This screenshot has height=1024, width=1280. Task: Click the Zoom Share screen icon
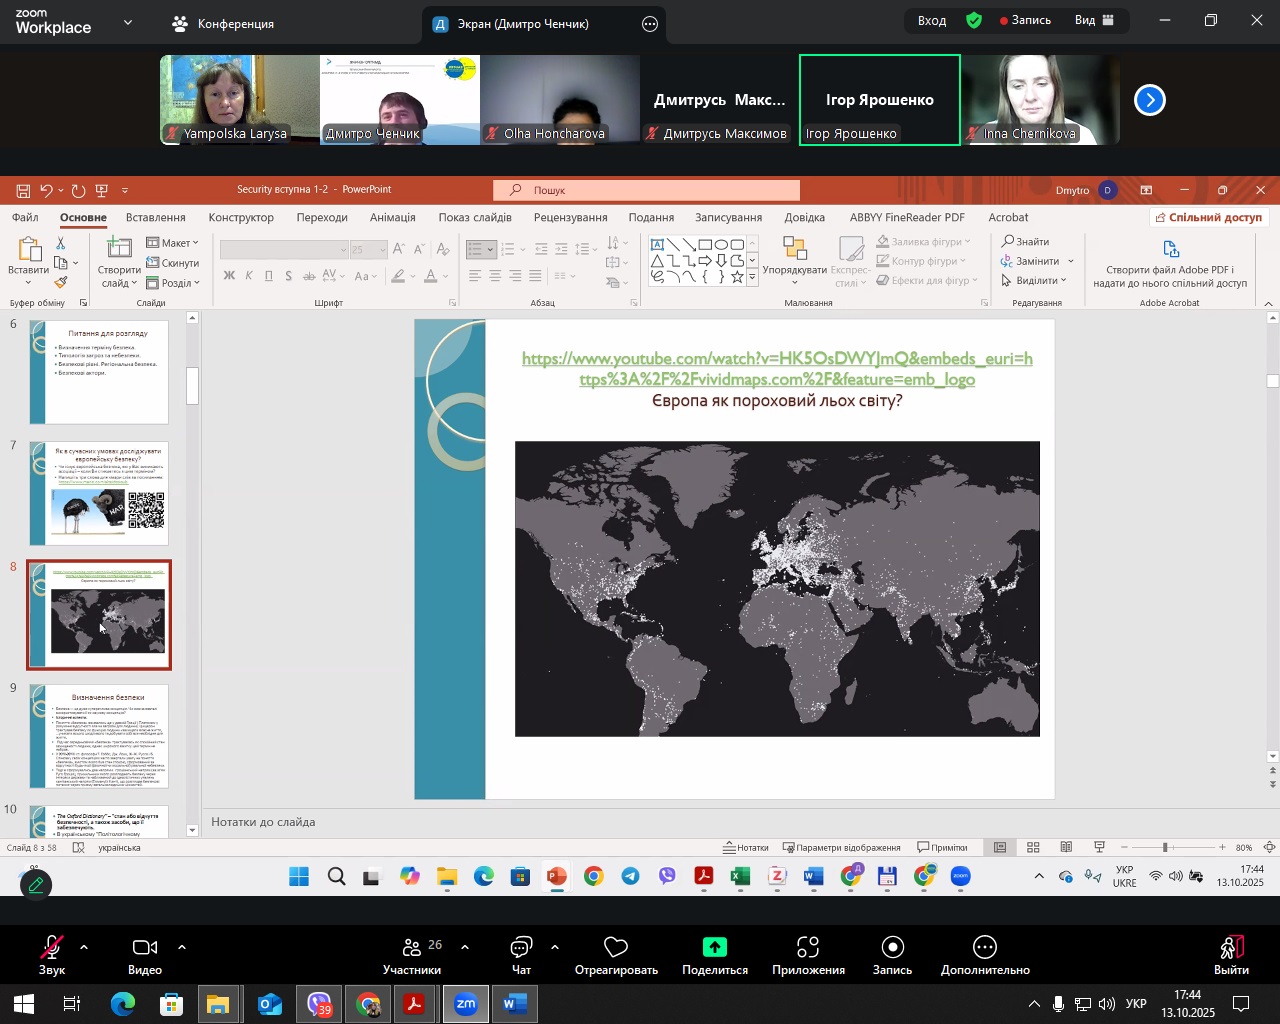714,947
